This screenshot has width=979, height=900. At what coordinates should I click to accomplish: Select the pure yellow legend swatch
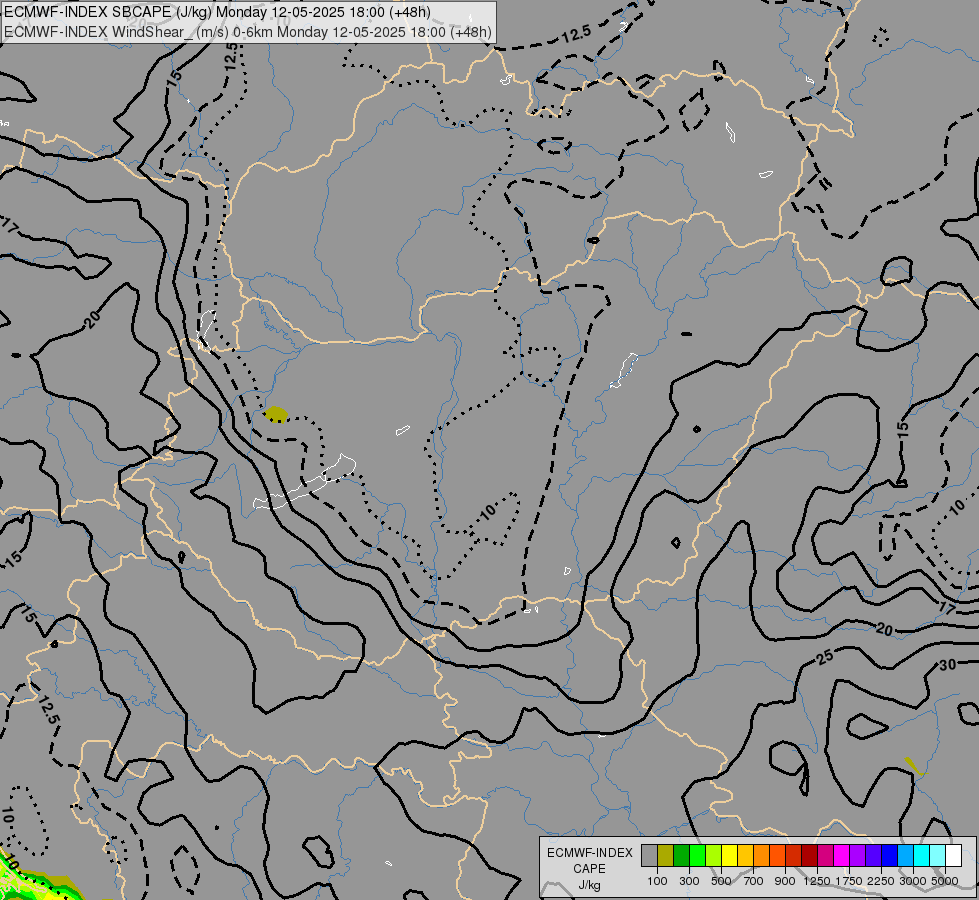729,856
